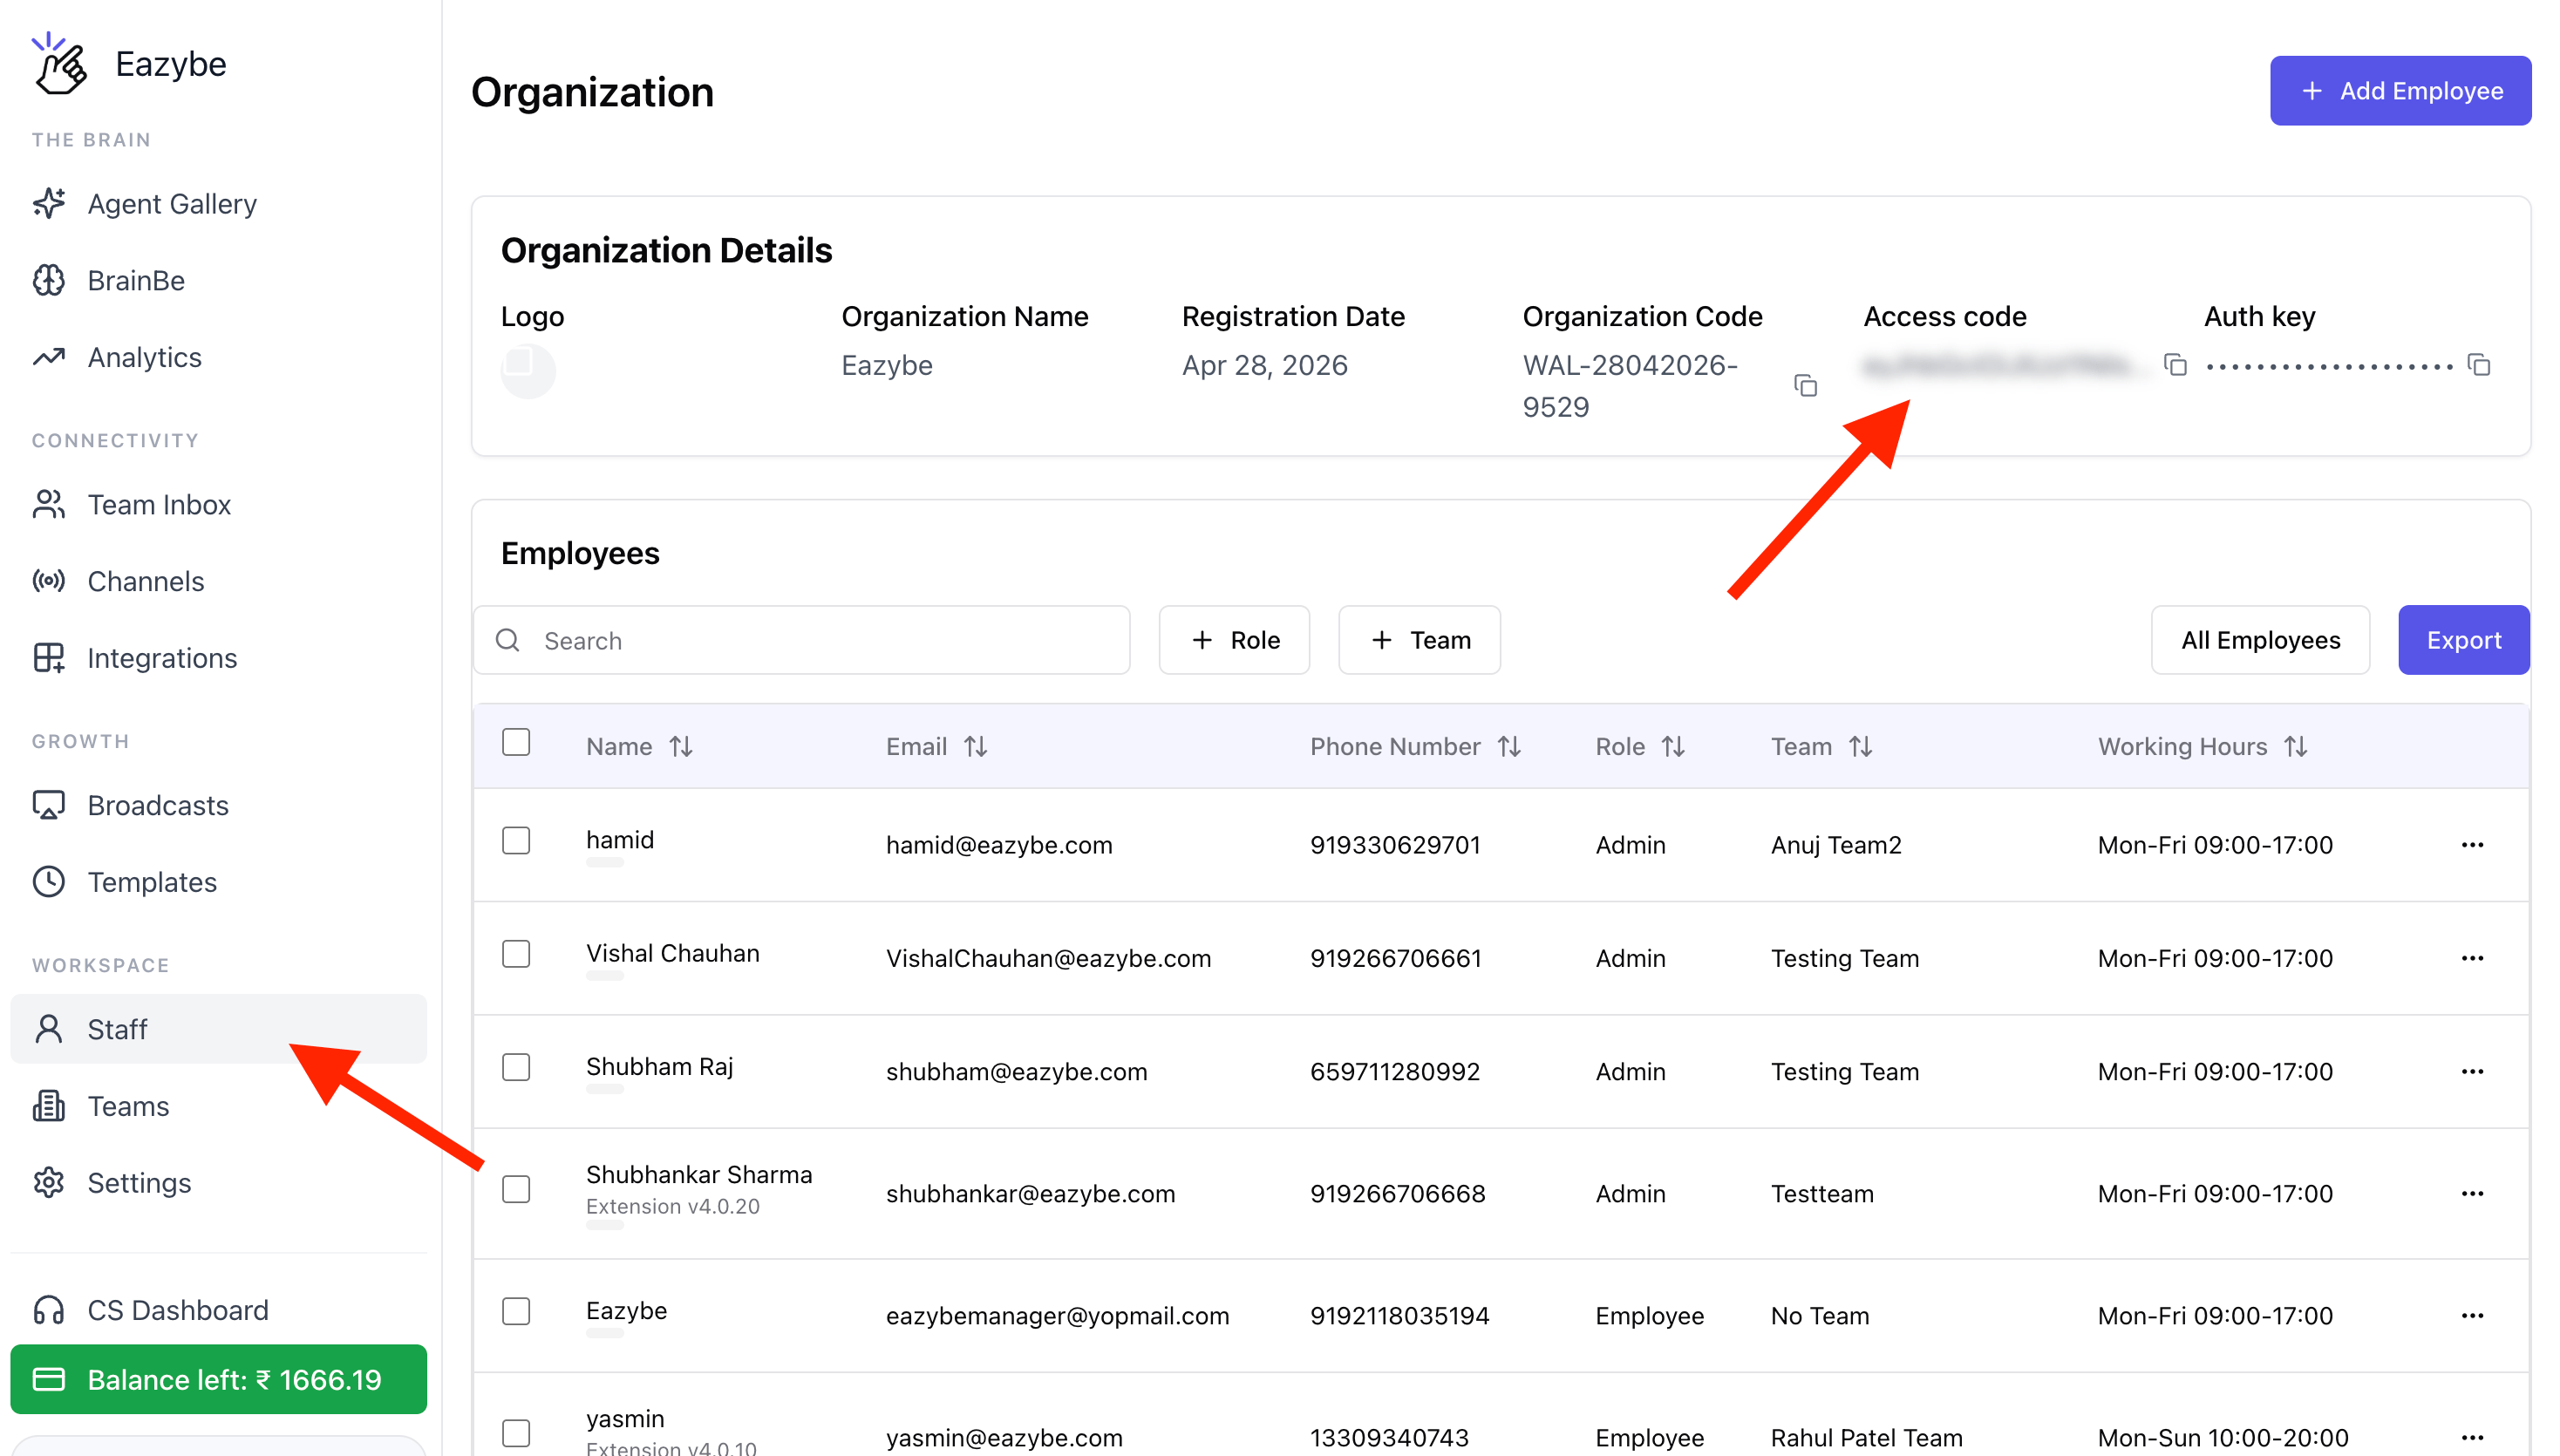Click the balance card icon

pos(48,1380)
